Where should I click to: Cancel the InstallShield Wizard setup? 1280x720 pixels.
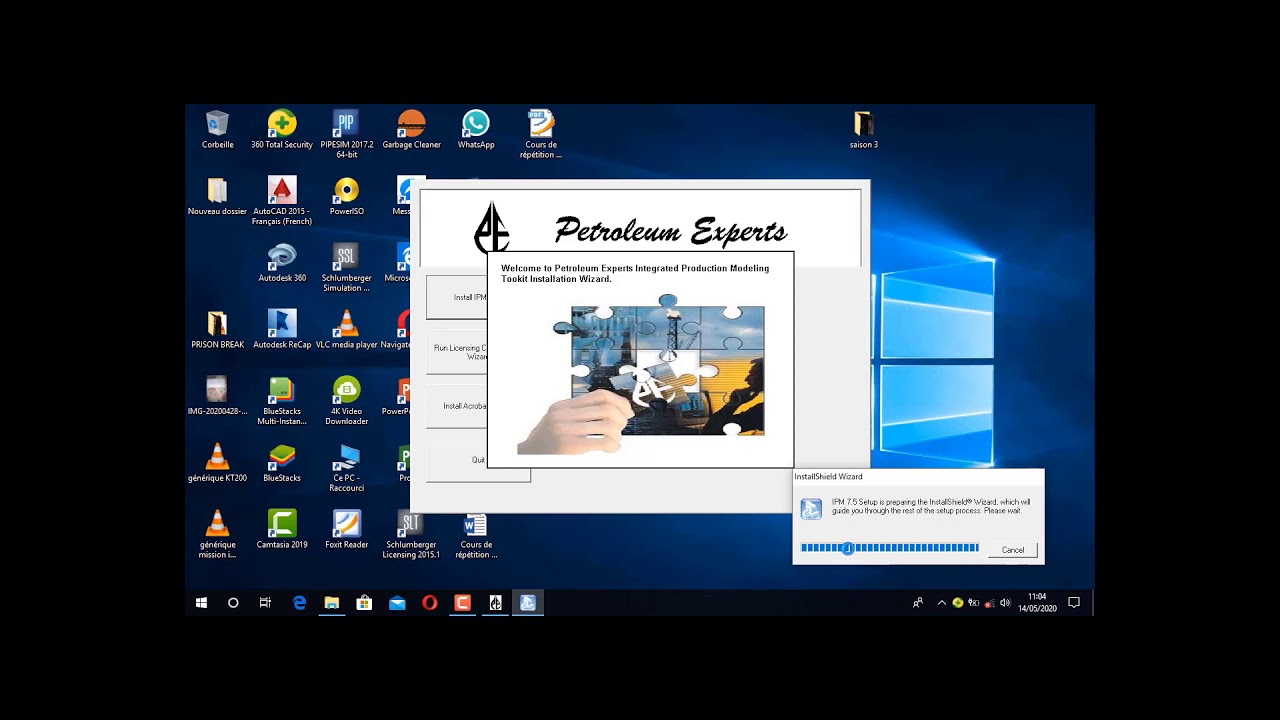(1013, 550)
